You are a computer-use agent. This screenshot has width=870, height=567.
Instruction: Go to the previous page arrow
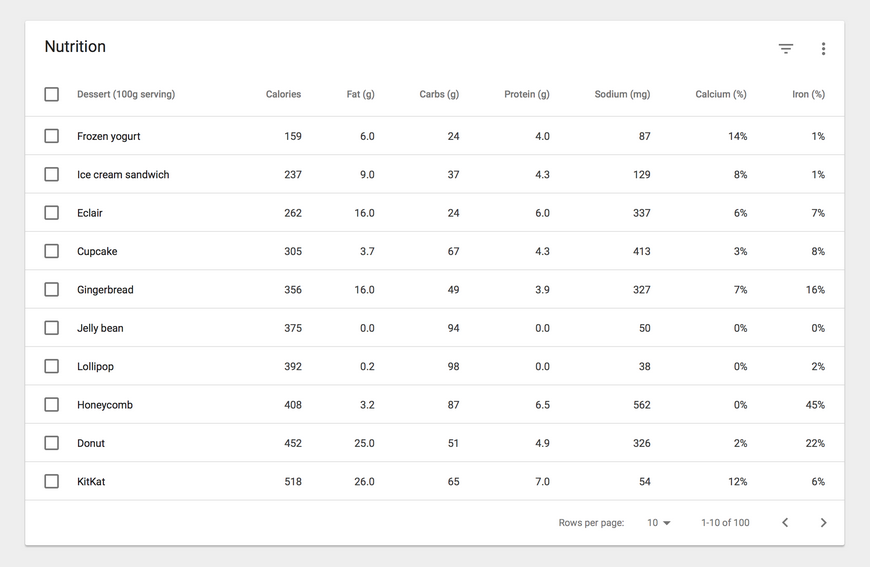(785, 523)
